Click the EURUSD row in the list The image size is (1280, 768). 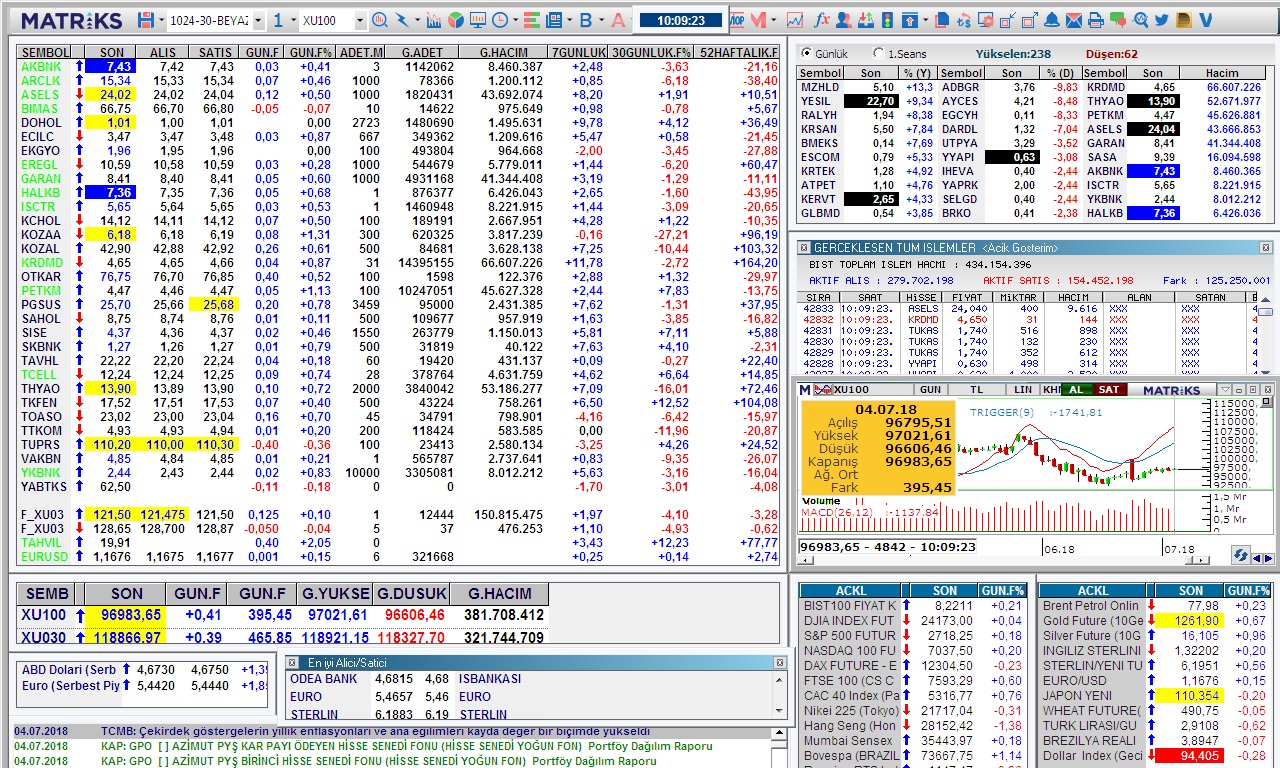click(398, 556)
